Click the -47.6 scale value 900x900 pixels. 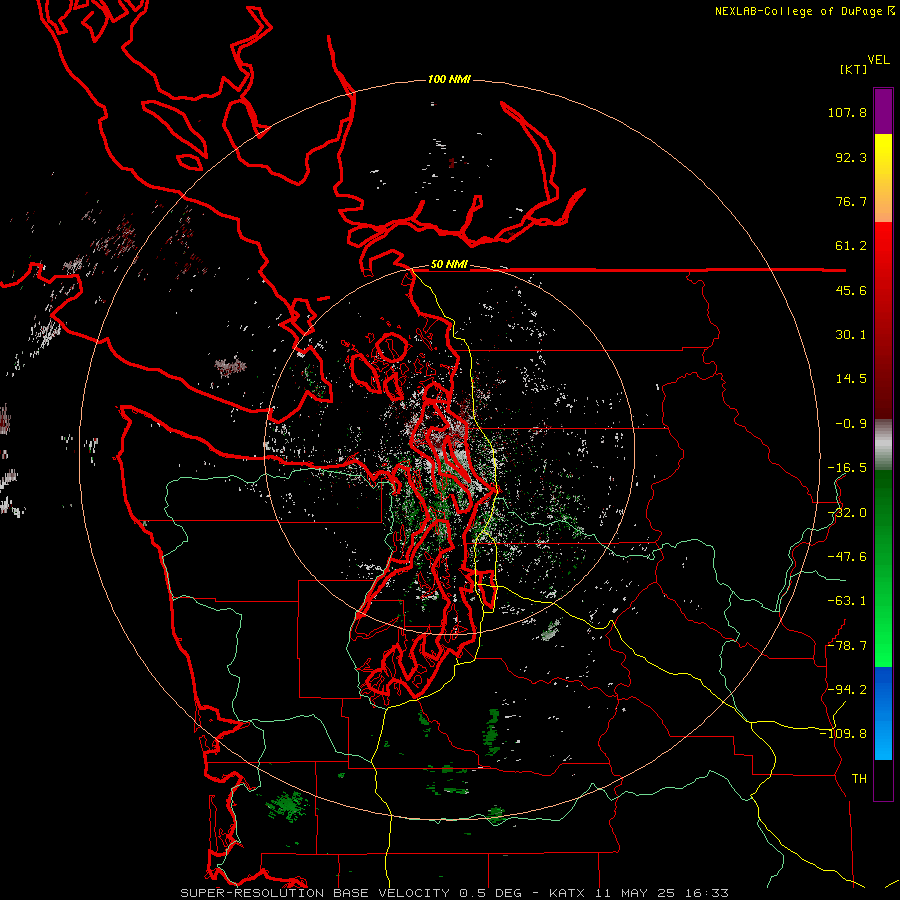(847, 557)
